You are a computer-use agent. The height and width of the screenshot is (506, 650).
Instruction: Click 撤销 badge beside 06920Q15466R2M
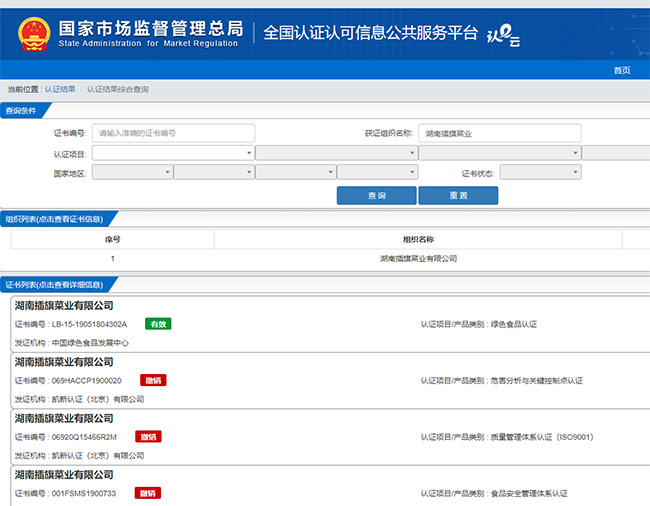click(148, 436)
